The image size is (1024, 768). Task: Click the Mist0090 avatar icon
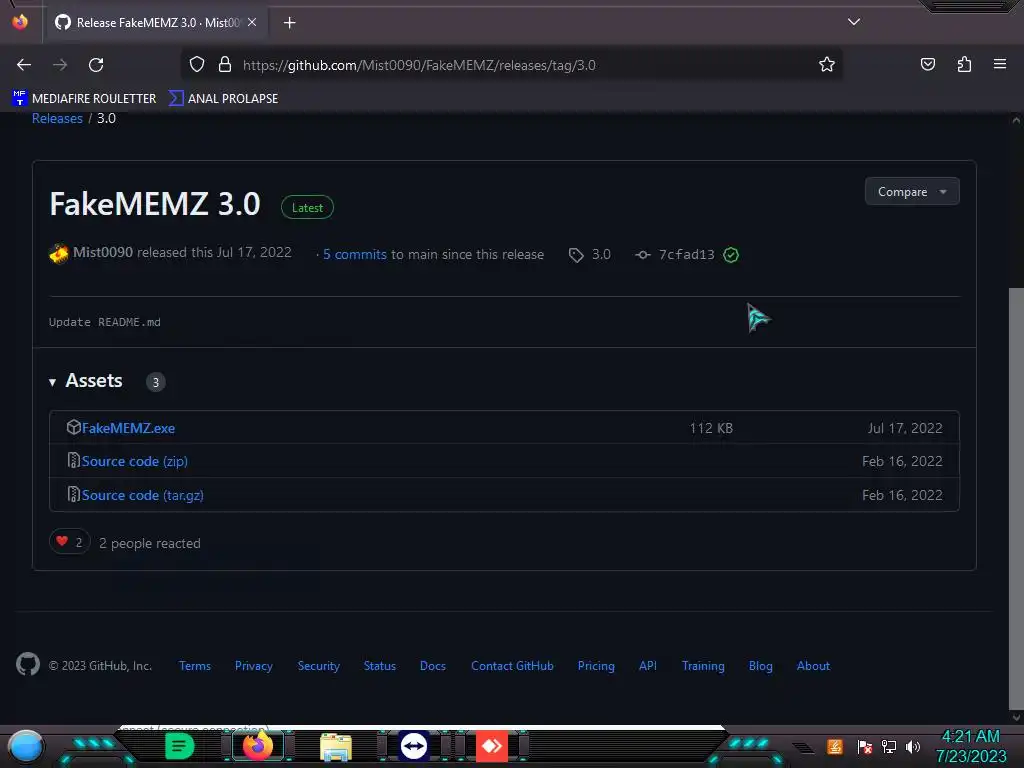[x=59, y=253]
